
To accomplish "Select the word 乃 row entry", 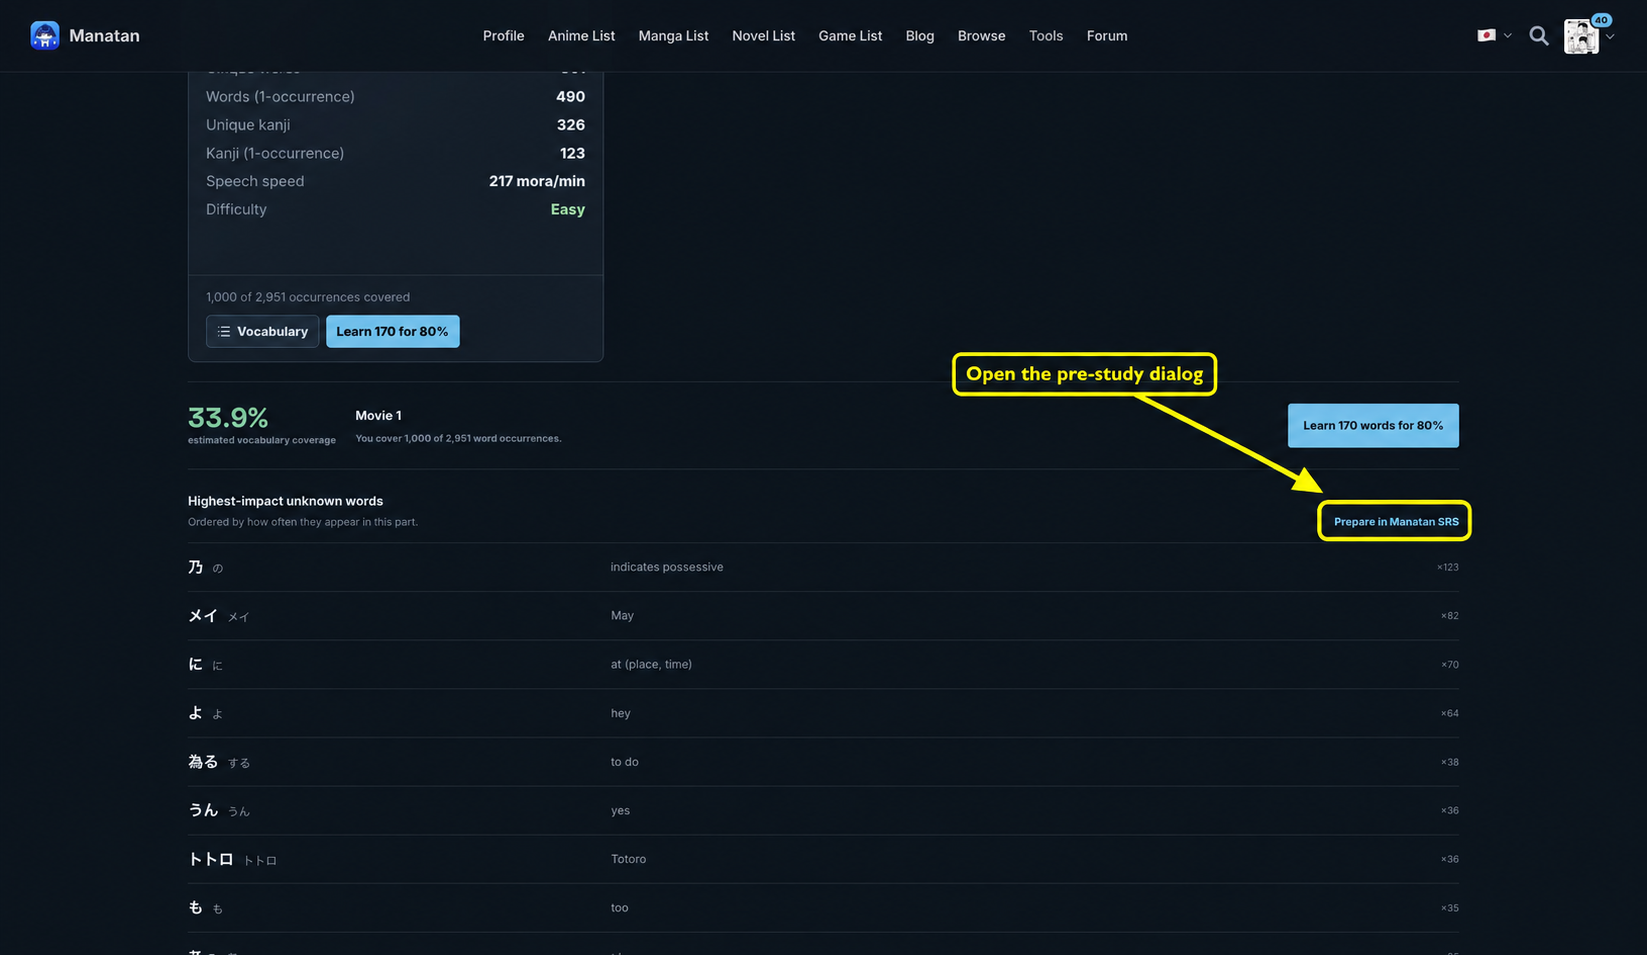I will (822, 567).
